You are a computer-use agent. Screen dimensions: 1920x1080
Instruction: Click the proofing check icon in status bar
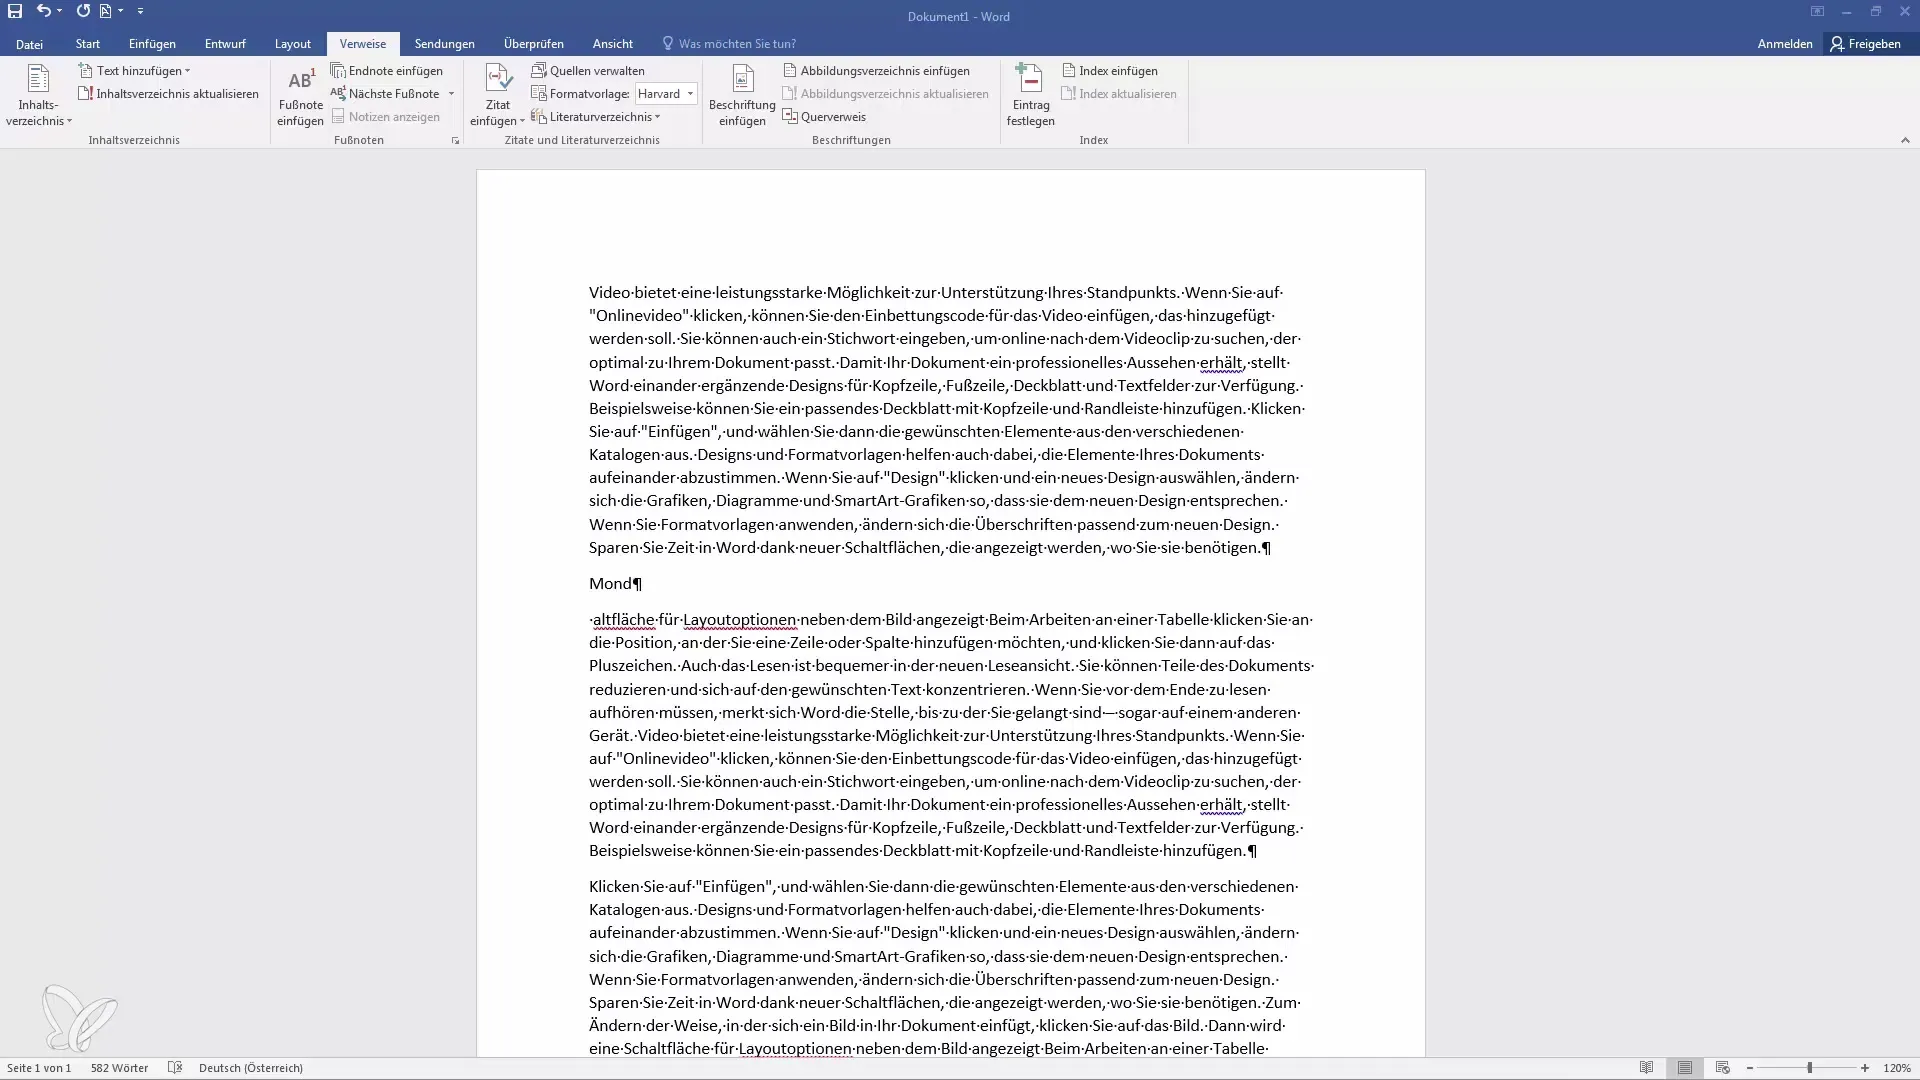tap(175, 1068)
